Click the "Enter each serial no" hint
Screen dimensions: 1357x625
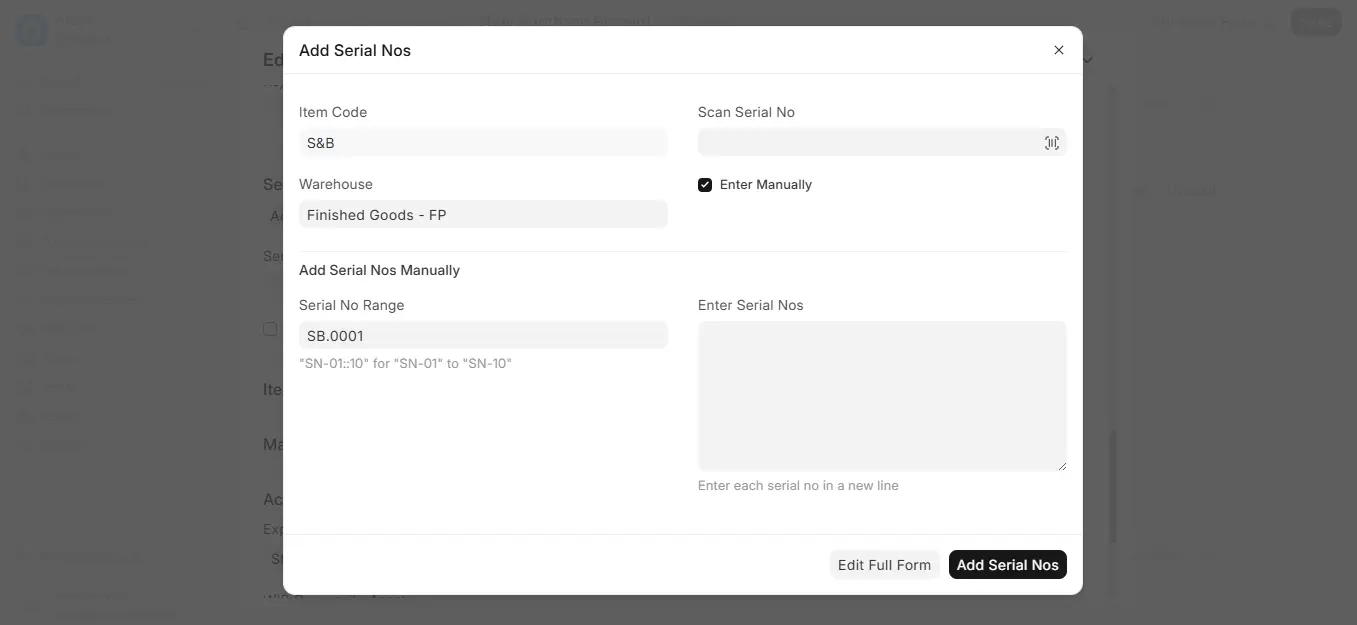coord(798,486)
